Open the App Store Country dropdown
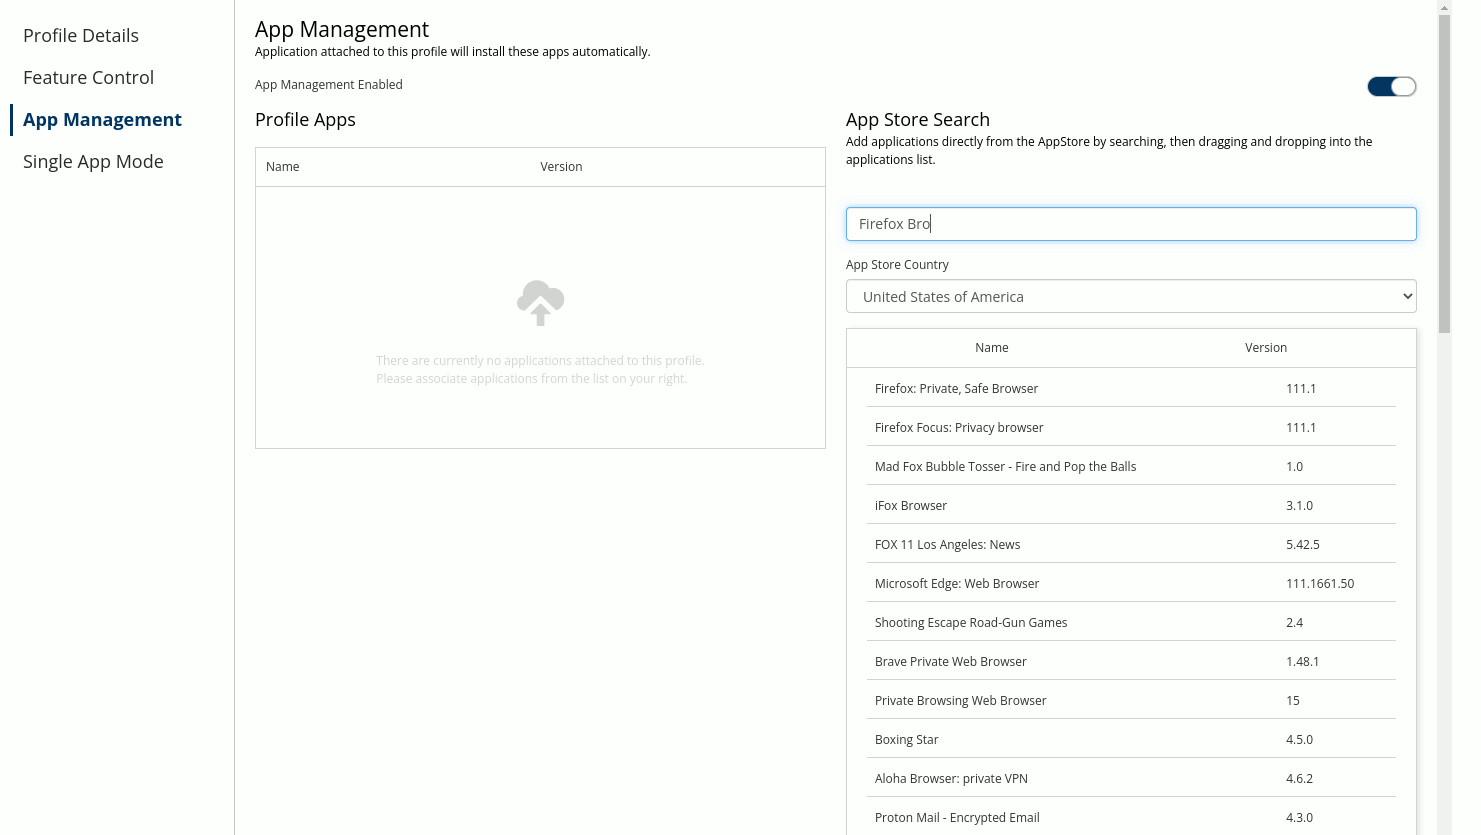This screenshot has height=835, width=1481. pos(1130,296)
